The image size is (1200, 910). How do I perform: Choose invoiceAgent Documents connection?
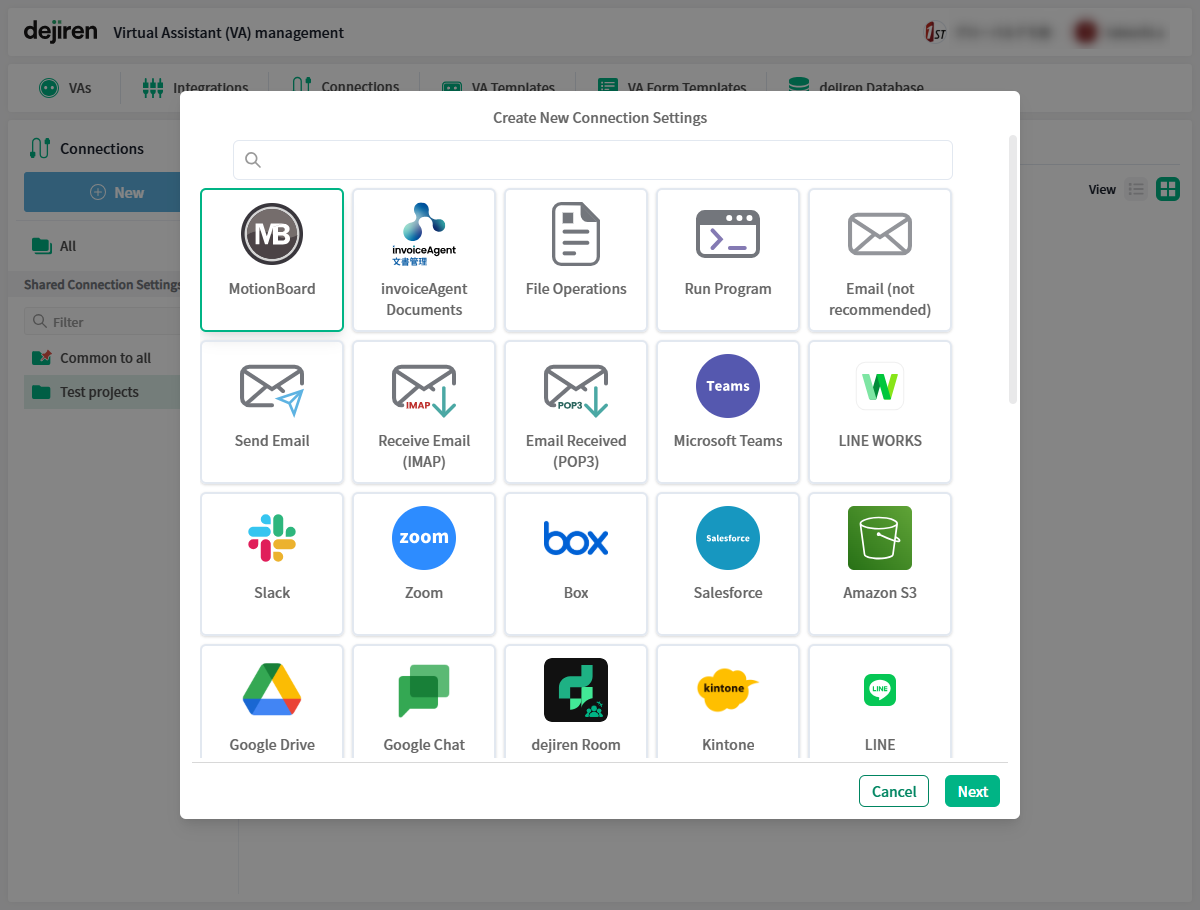tap(424, 260)
